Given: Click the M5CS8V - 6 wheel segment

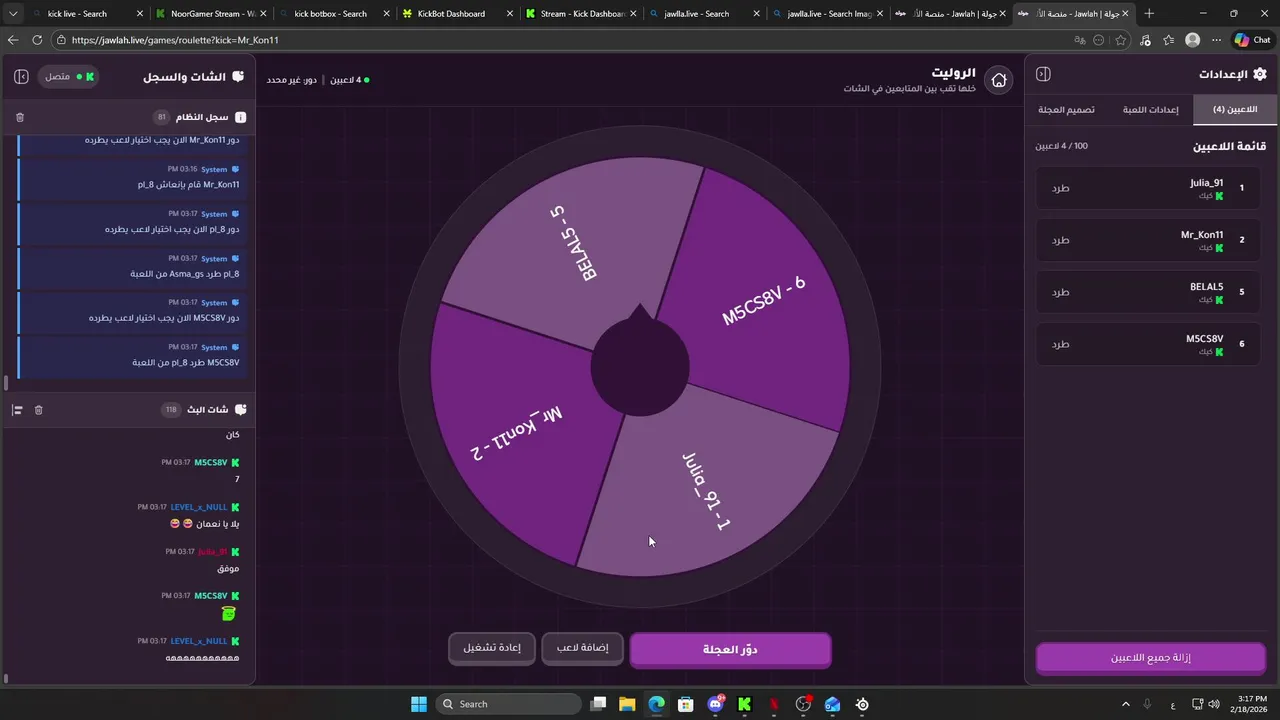Looking at the screenshot, I should [764, 300].
